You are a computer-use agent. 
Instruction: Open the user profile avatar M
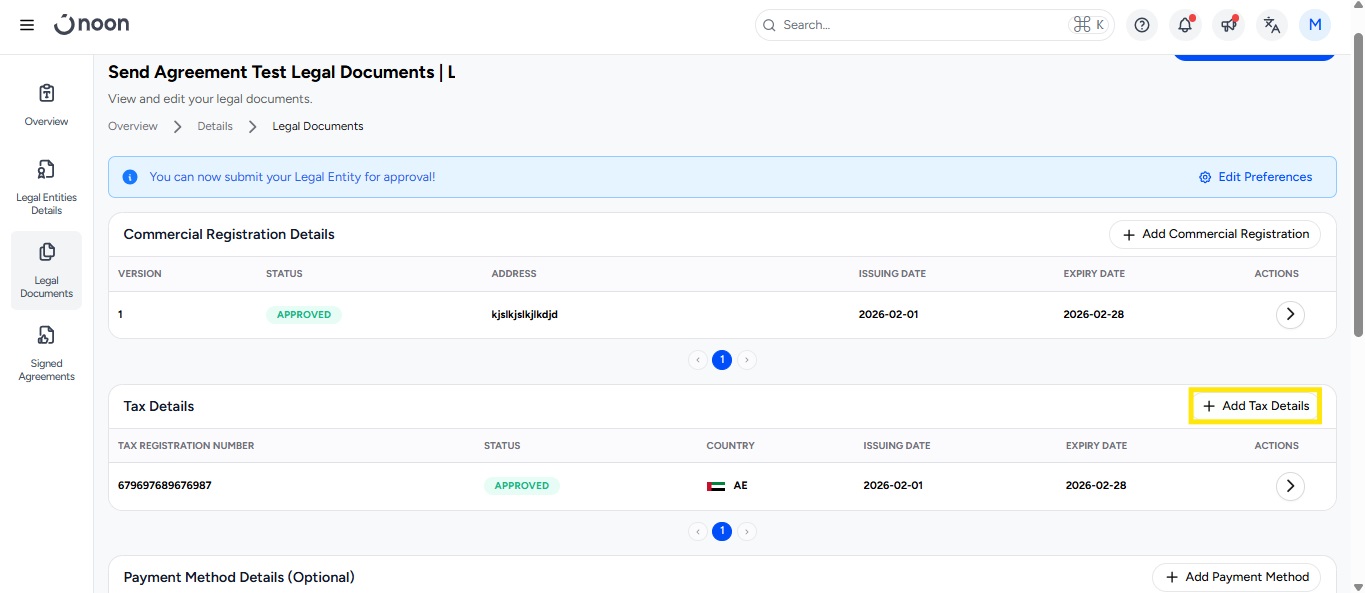[1314, 25]
